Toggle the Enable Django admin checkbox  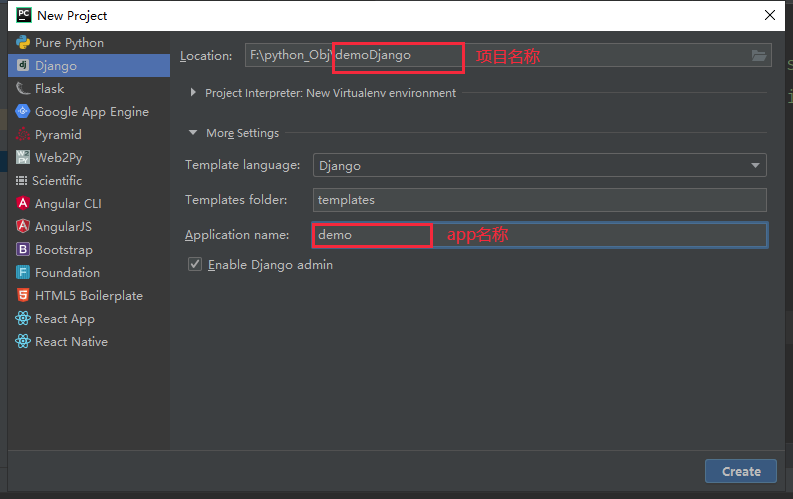click(195, 264)
